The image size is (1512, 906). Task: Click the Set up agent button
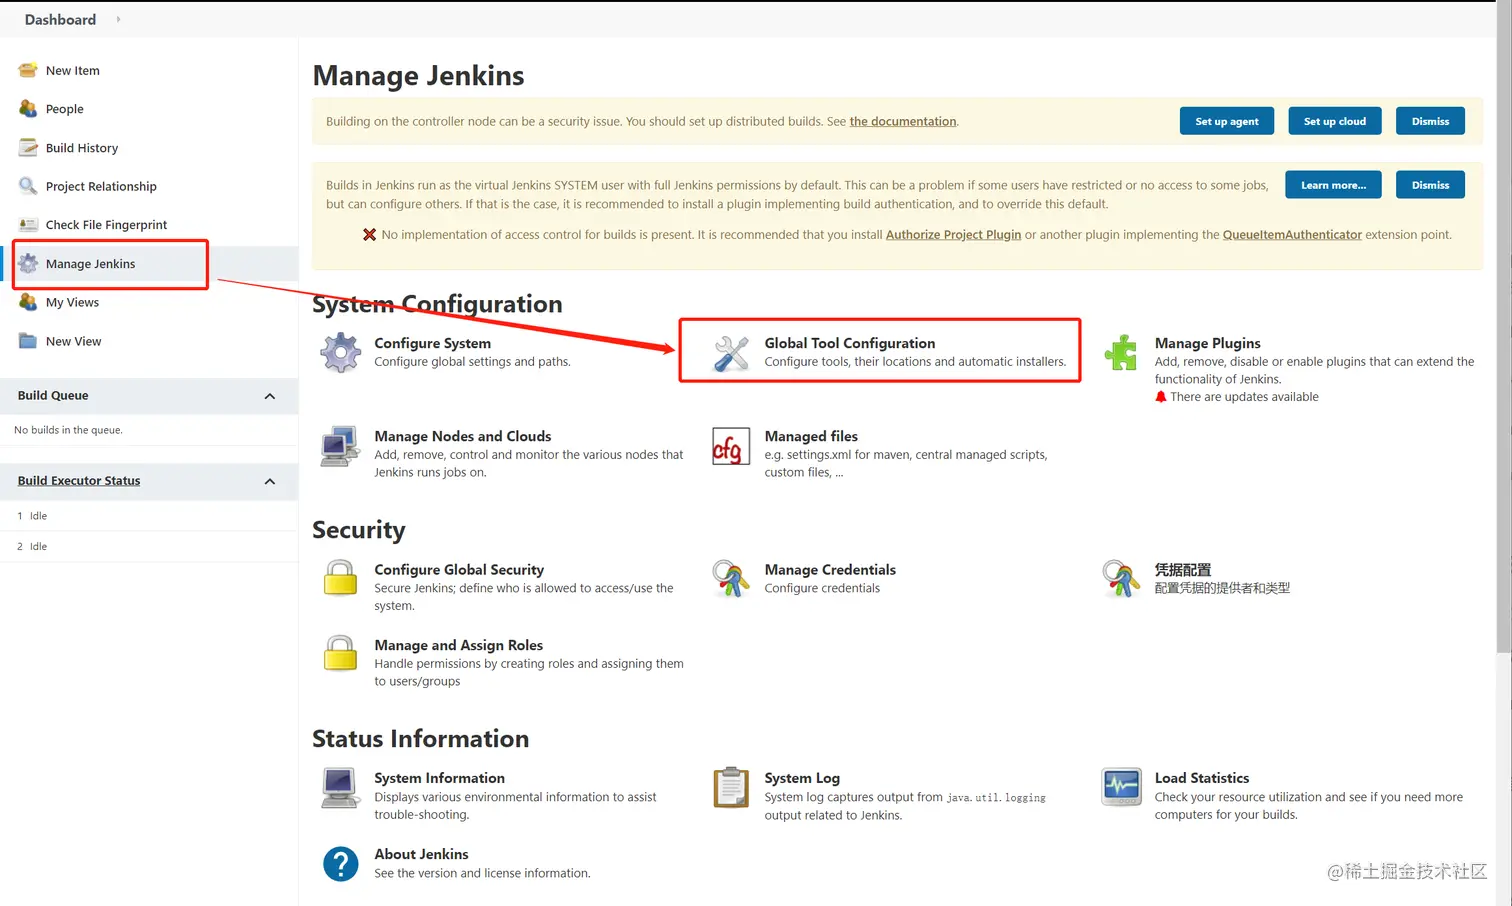(x=1227, y=121)
